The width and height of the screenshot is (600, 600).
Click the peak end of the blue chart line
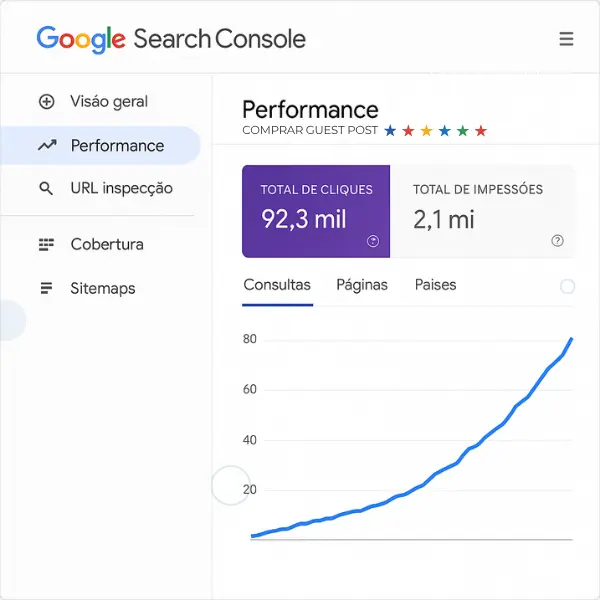[571, 339]
